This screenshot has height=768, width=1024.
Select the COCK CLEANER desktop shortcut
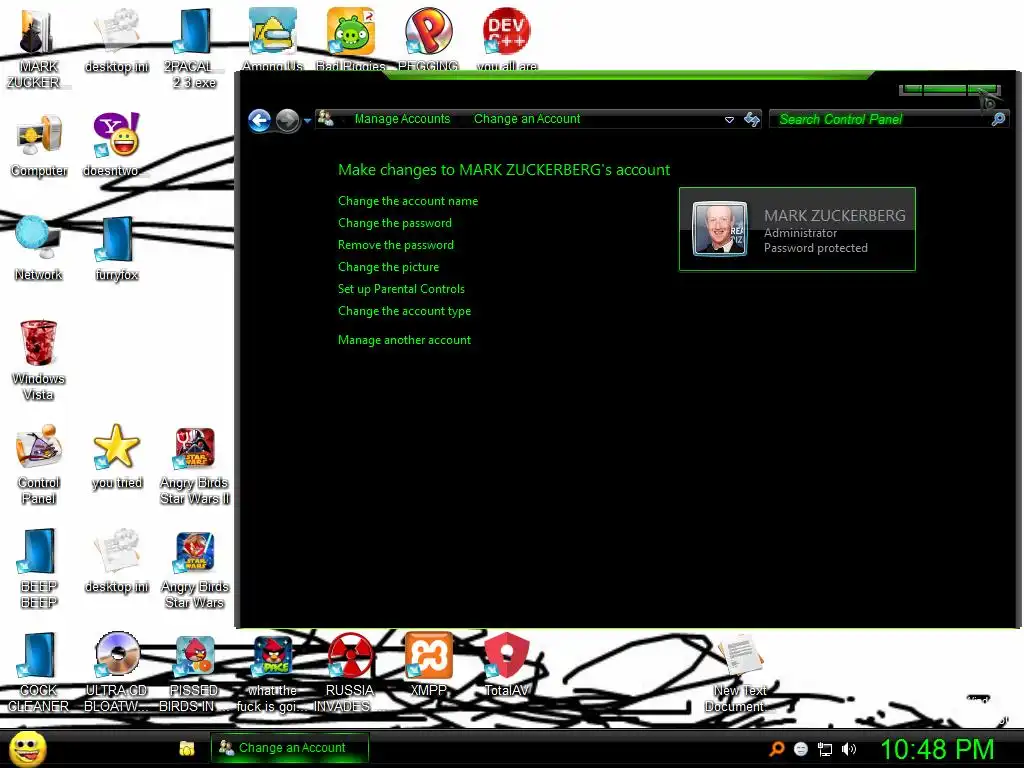click(38, 672)
